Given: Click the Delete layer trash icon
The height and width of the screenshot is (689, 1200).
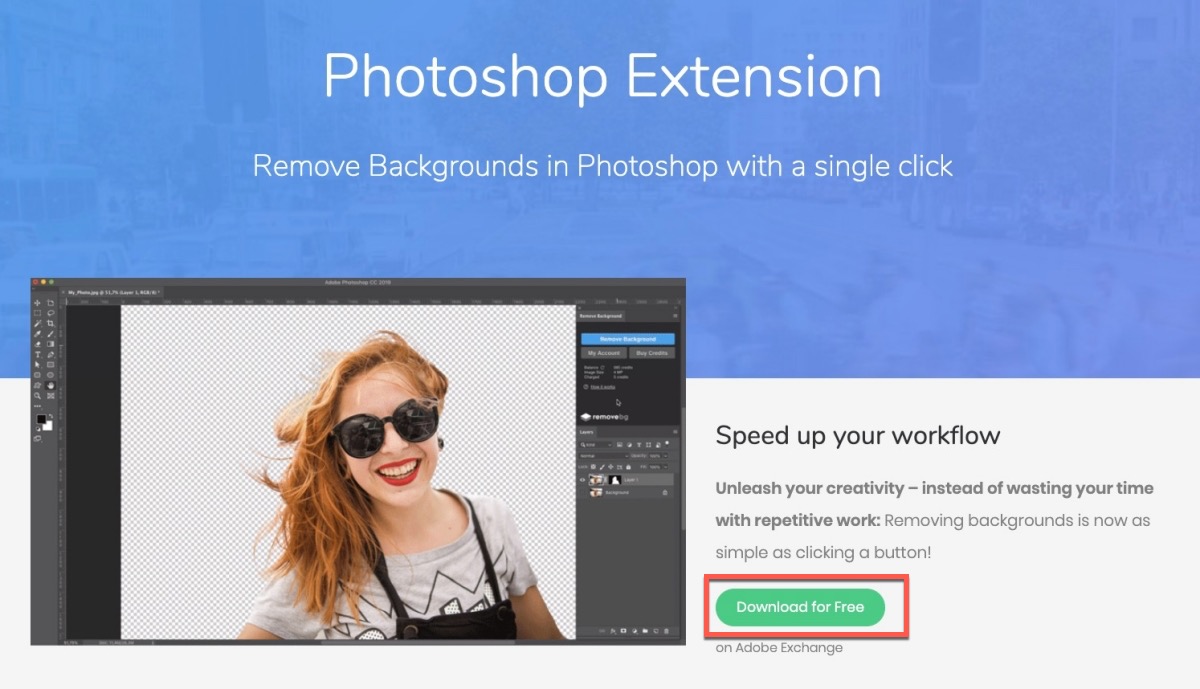Looking at the screenshot, I should (x=666, y=631).
